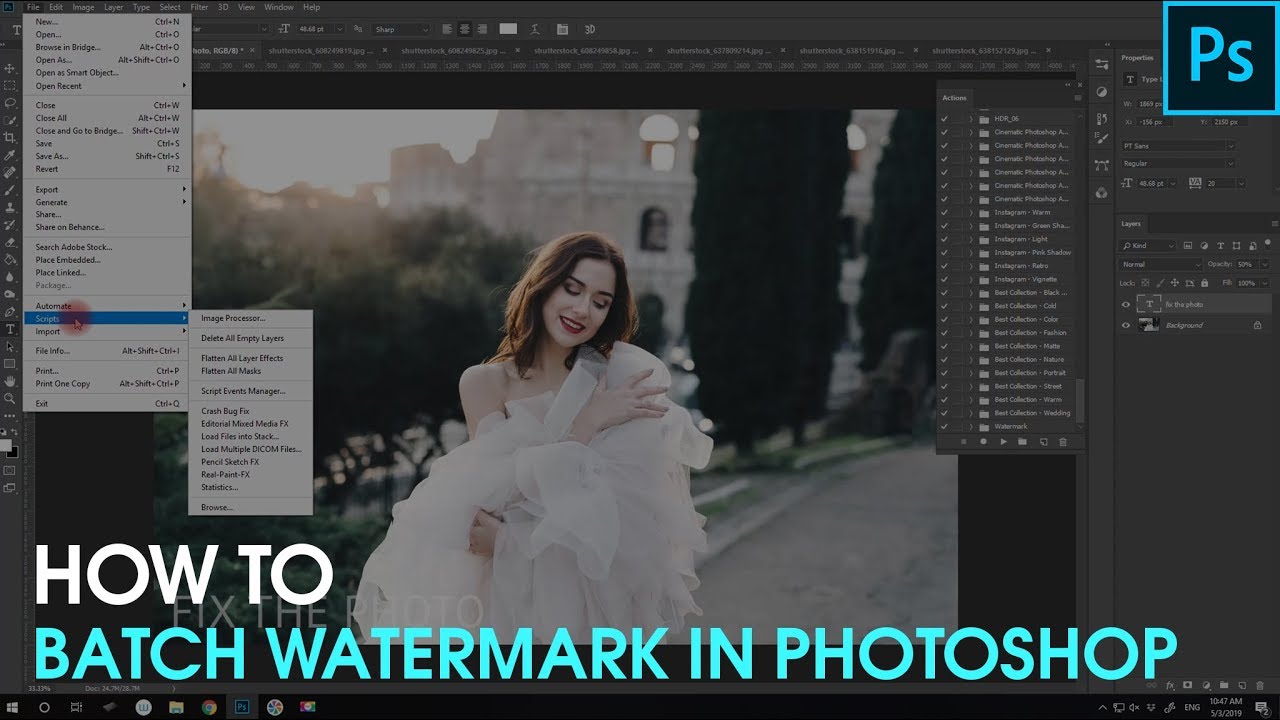Delete selected action with trash icon
This screenshot has height=720, width=1280.
click(x=1062, y=441)
